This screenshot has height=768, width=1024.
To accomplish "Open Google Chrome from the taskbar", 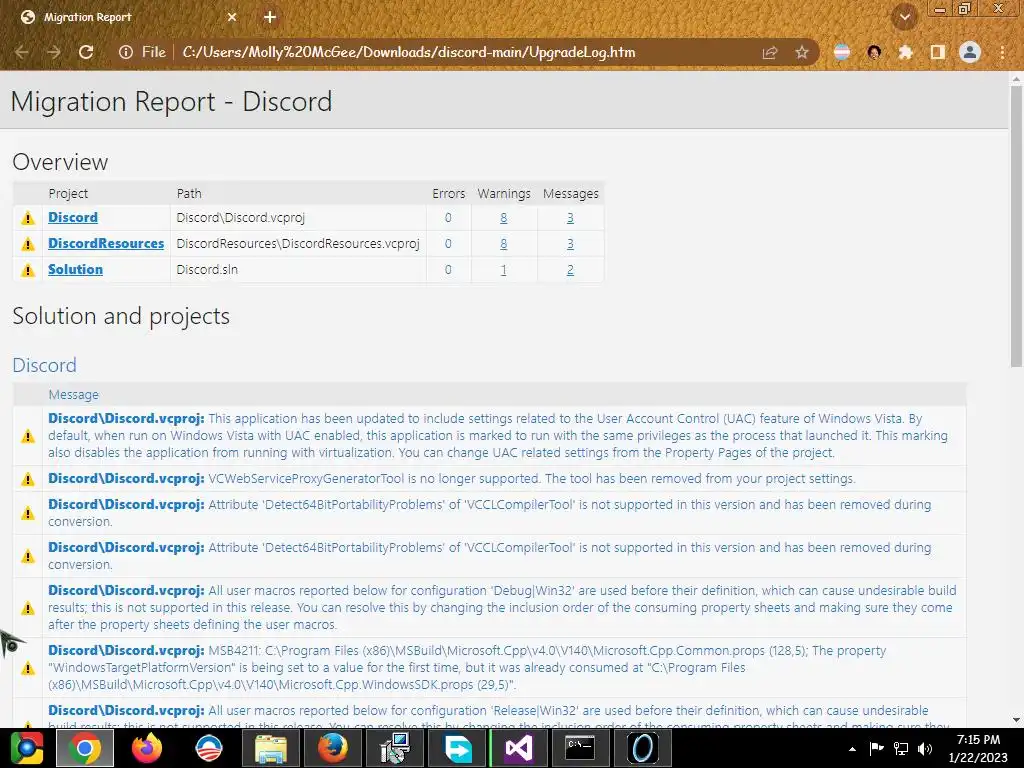I will [x=85, y=748].
